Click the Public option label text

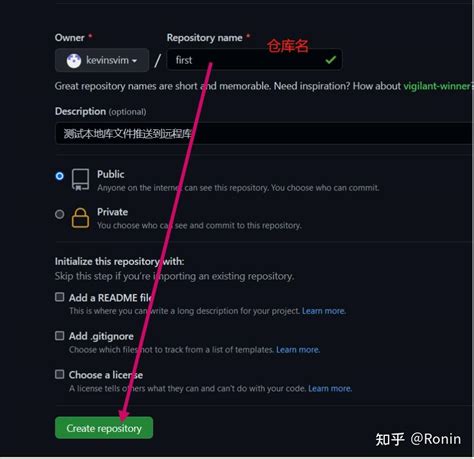tap(111, 174)
